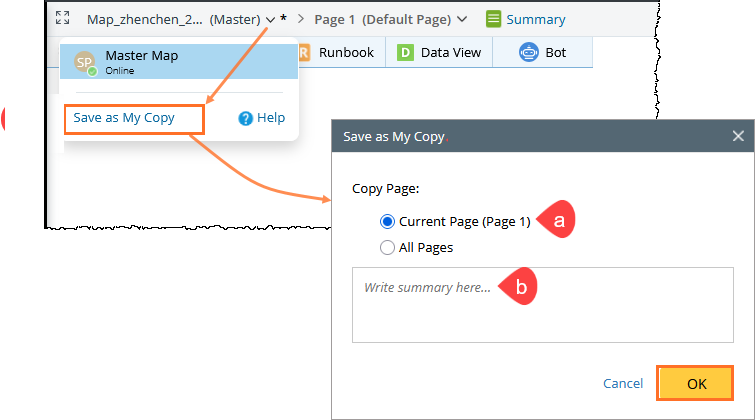The image size is (755, 420).
Task: Click the Help question mark icon
Action: [x=246, y=118]
